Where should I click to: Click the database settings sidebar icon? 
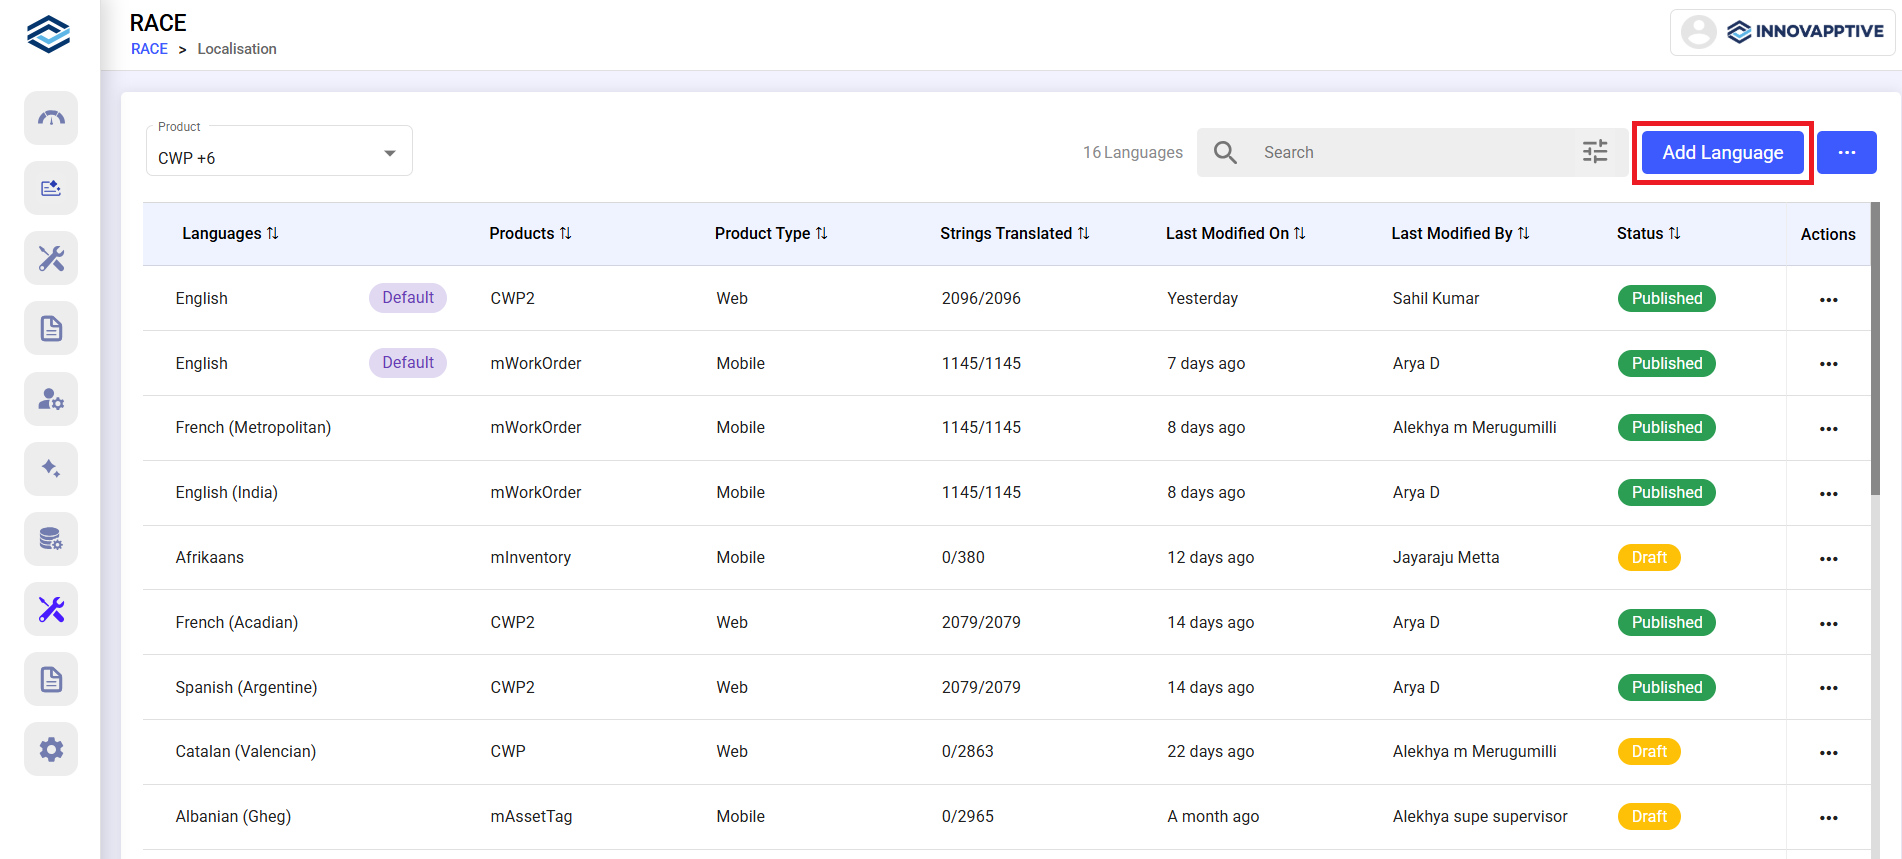51,539
